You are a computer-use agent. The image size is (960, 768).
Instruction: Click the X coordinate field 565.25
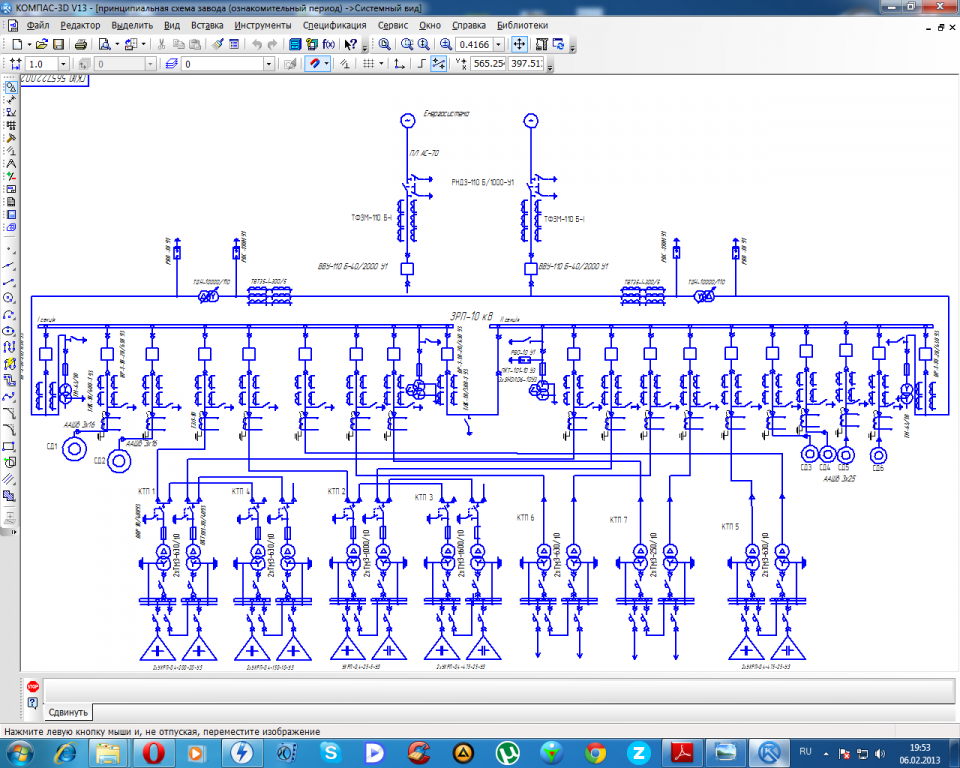pyautogui.click(x=489, y=64)
